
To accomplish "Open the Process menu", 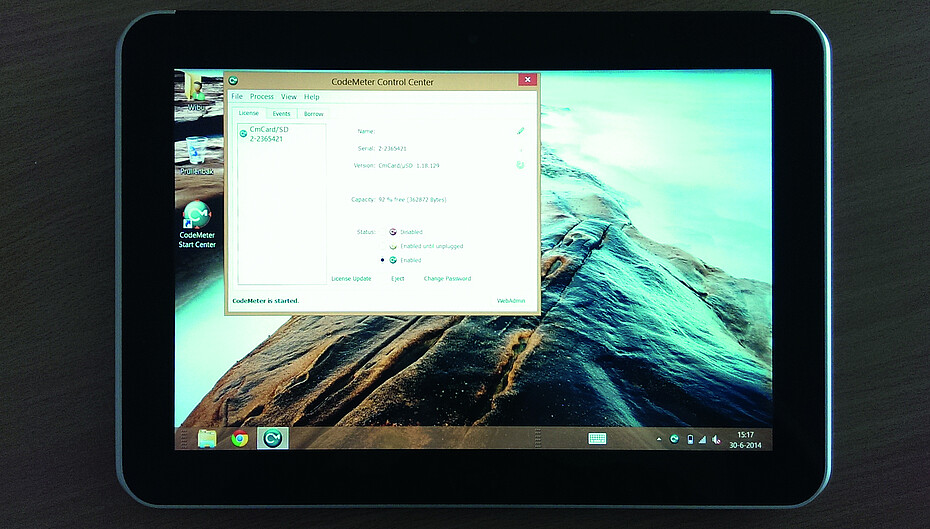I will click(262, 96).
